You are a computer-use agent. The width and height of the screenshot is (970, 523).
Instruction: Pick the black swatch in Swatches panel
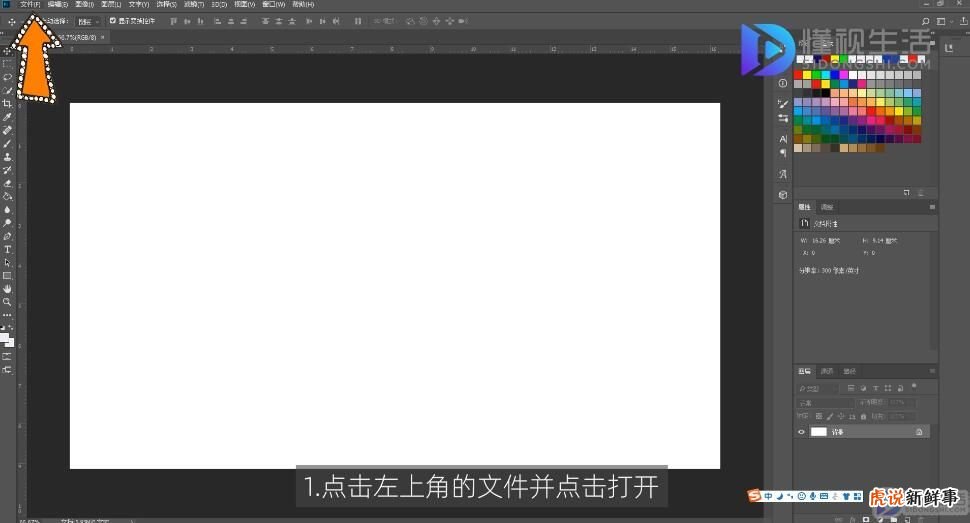click(826, 93)
